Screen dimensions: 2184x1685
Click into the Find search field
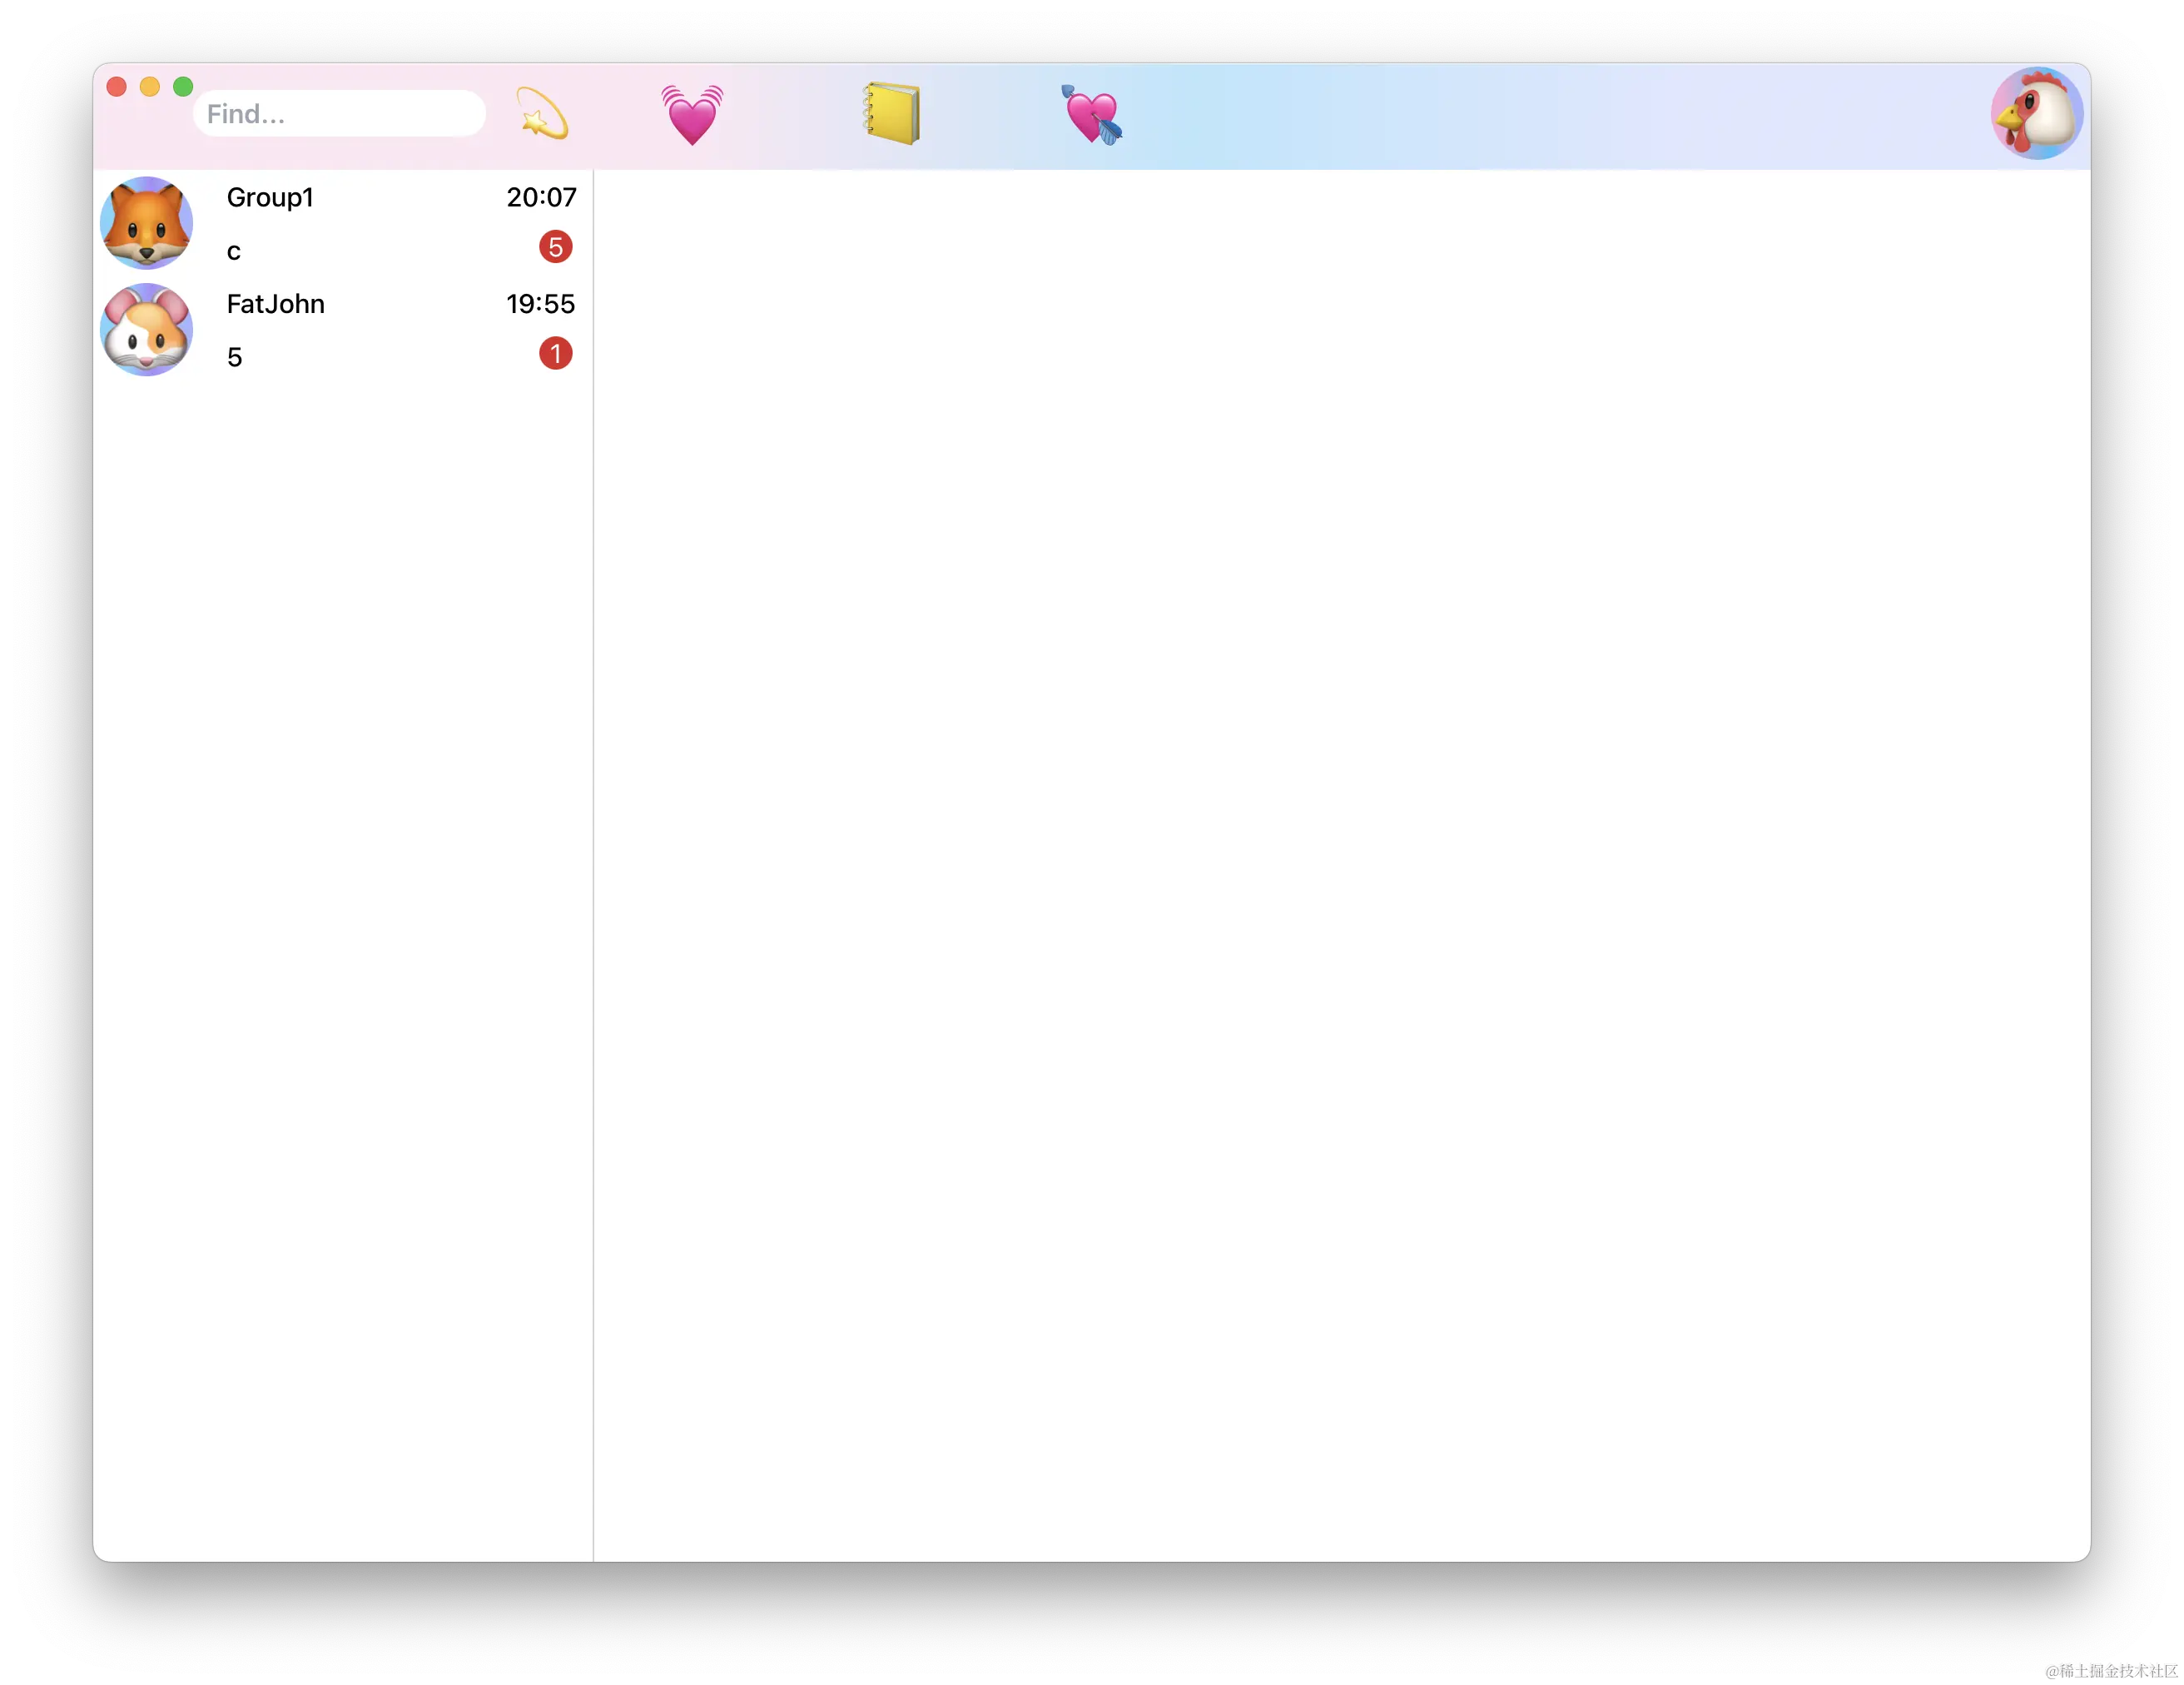[339, 114]
